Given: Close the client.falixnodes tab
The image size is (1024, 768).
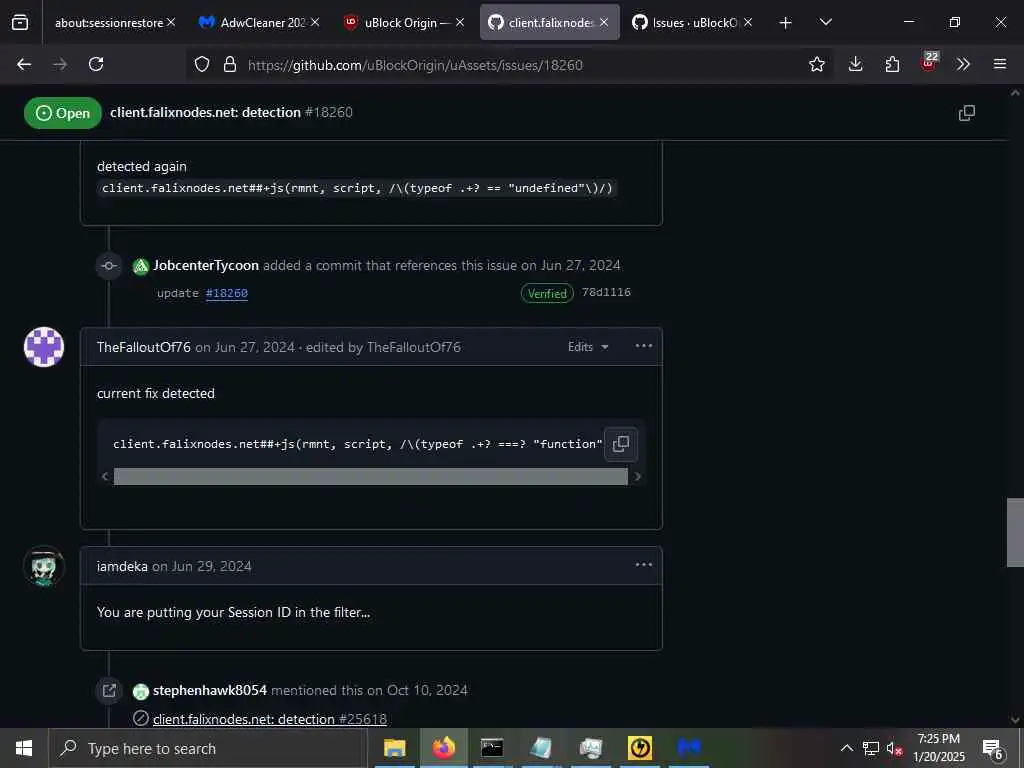Looking at the screenshot, I should click(604, 22).
